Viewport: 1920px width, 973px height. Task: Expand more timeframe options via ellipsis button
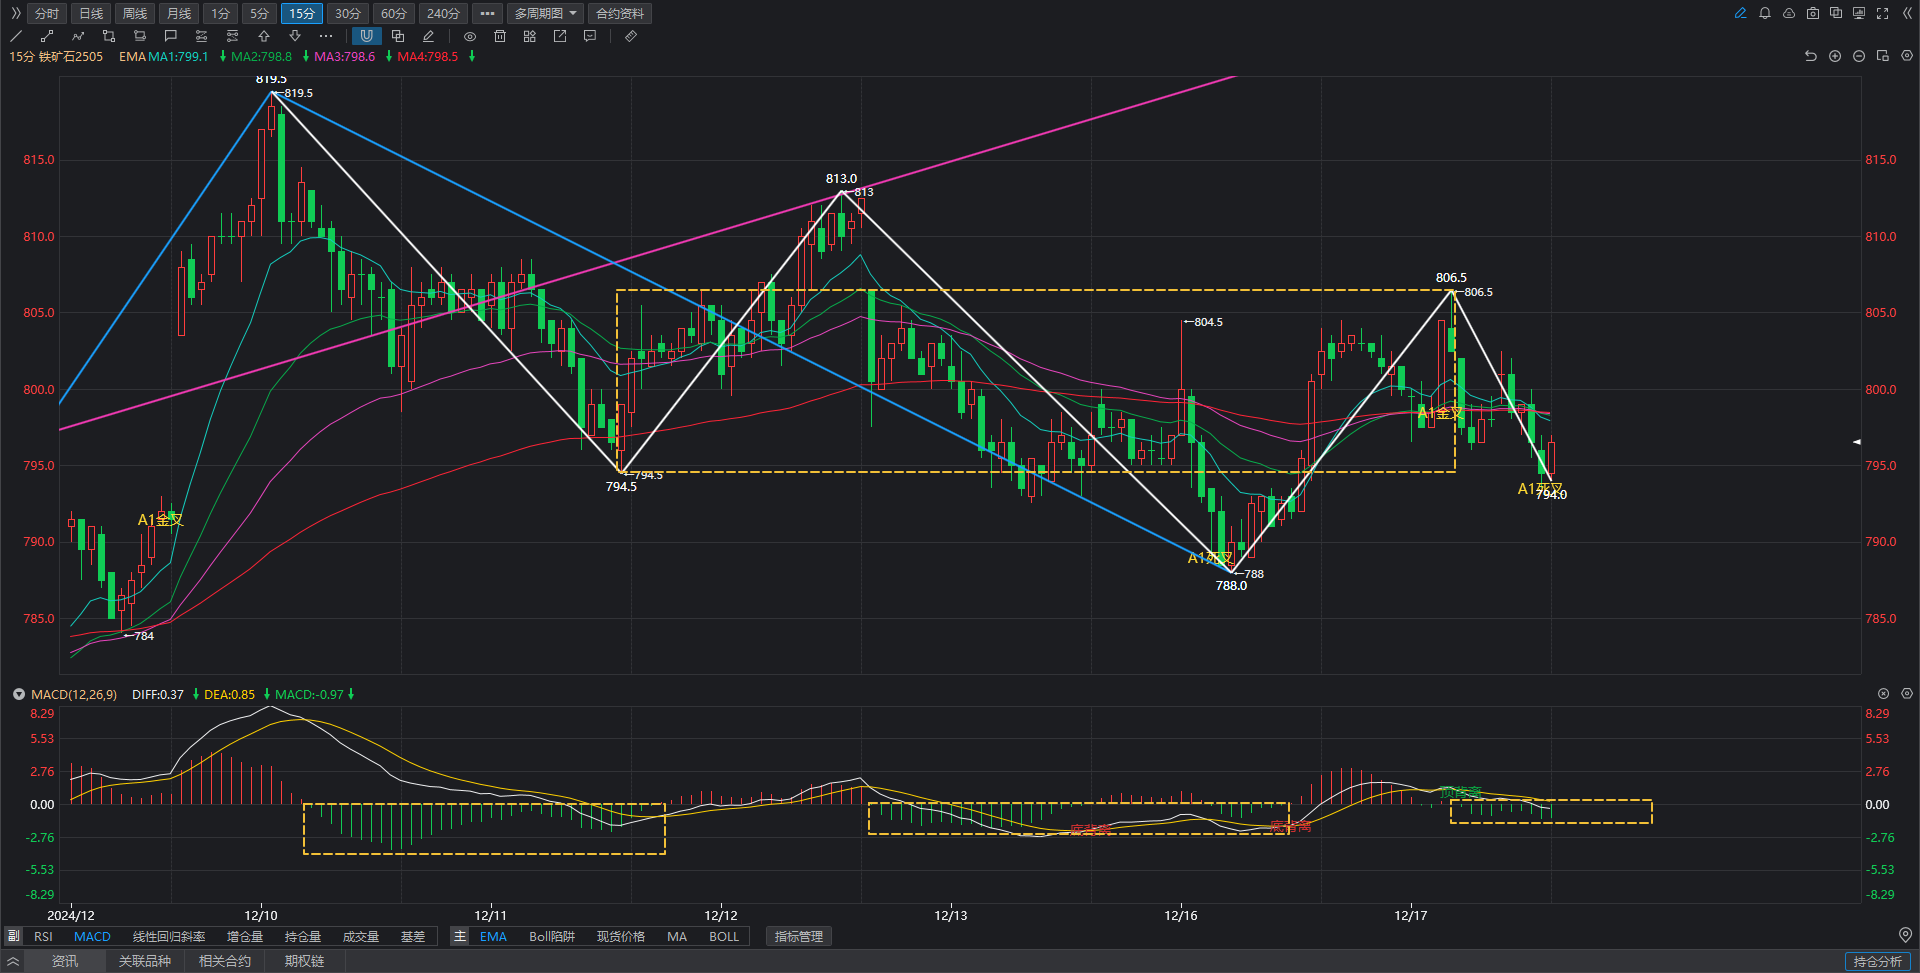[487, 13]
